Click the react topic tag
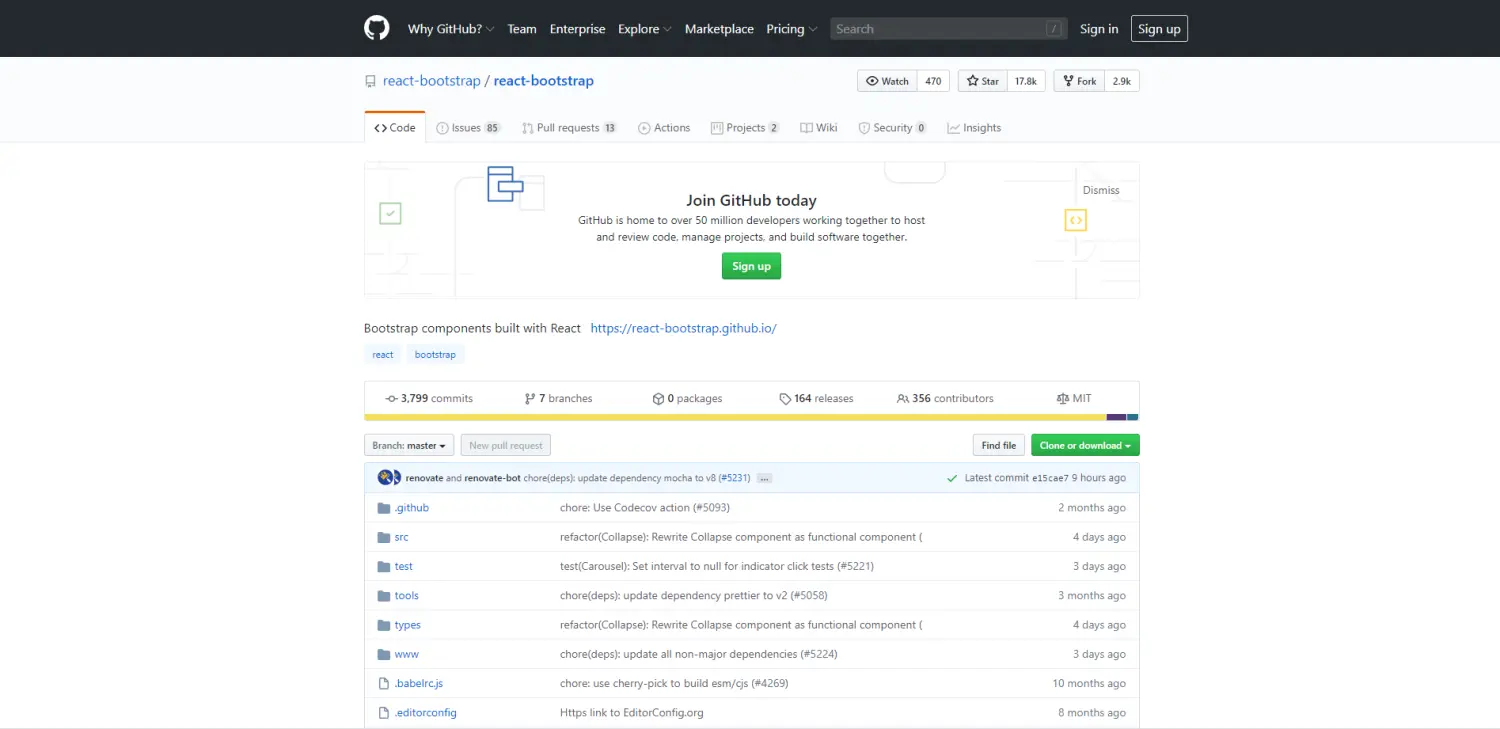This screenshot has width=1500, height=729. pos(383,355)
